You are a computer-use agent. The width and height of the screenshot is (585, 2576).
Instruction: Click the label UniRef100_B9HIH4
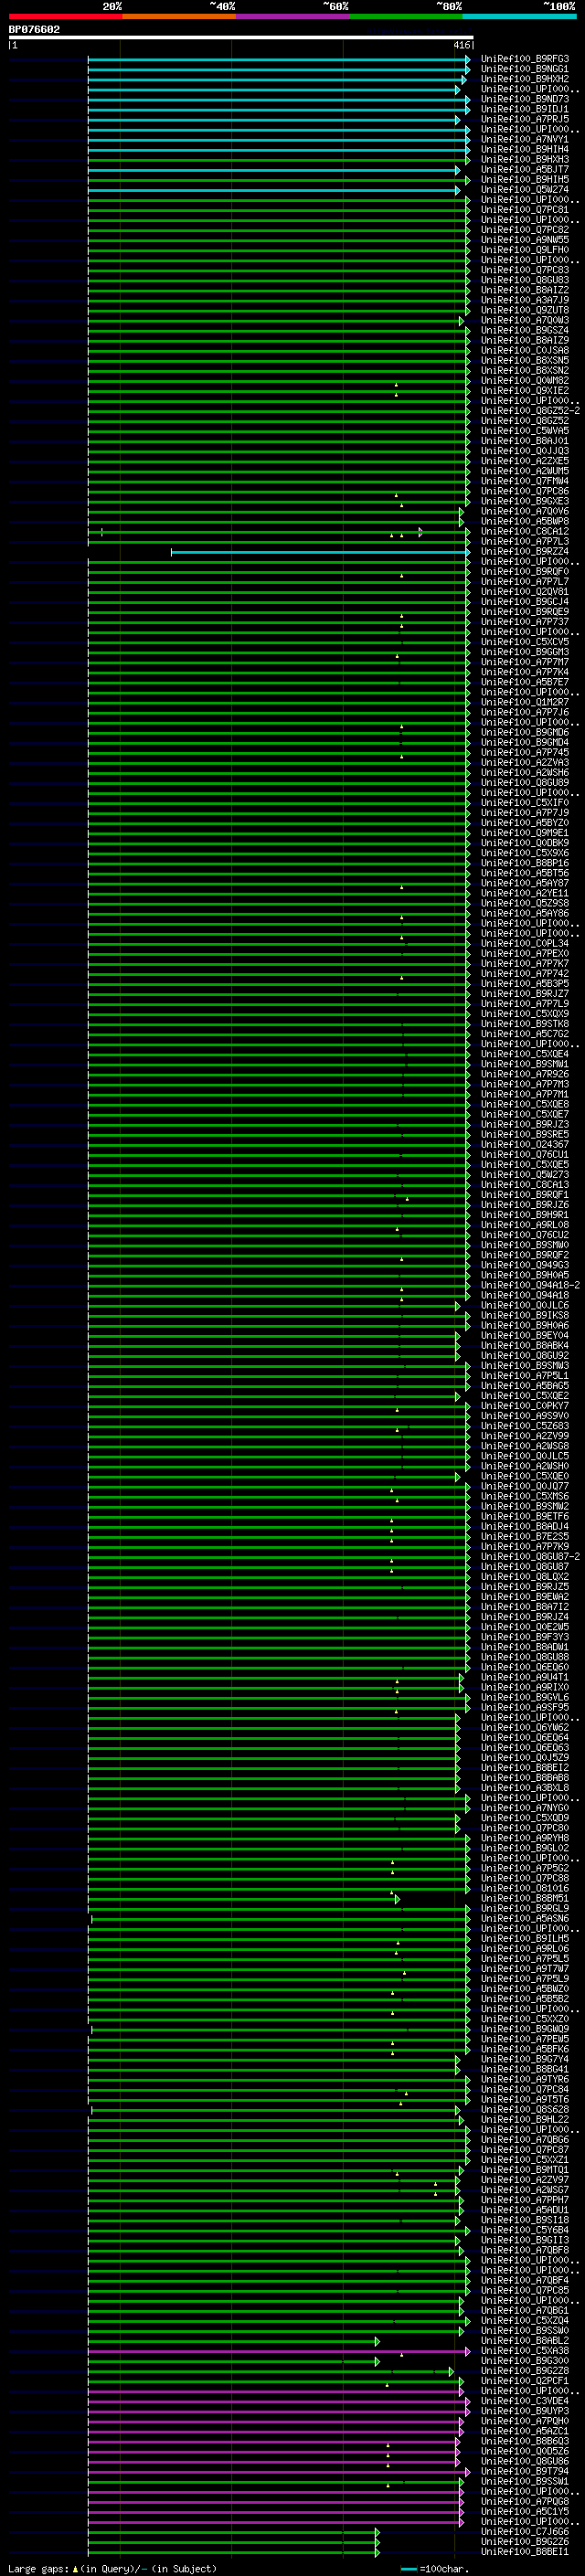pos(524,149)
